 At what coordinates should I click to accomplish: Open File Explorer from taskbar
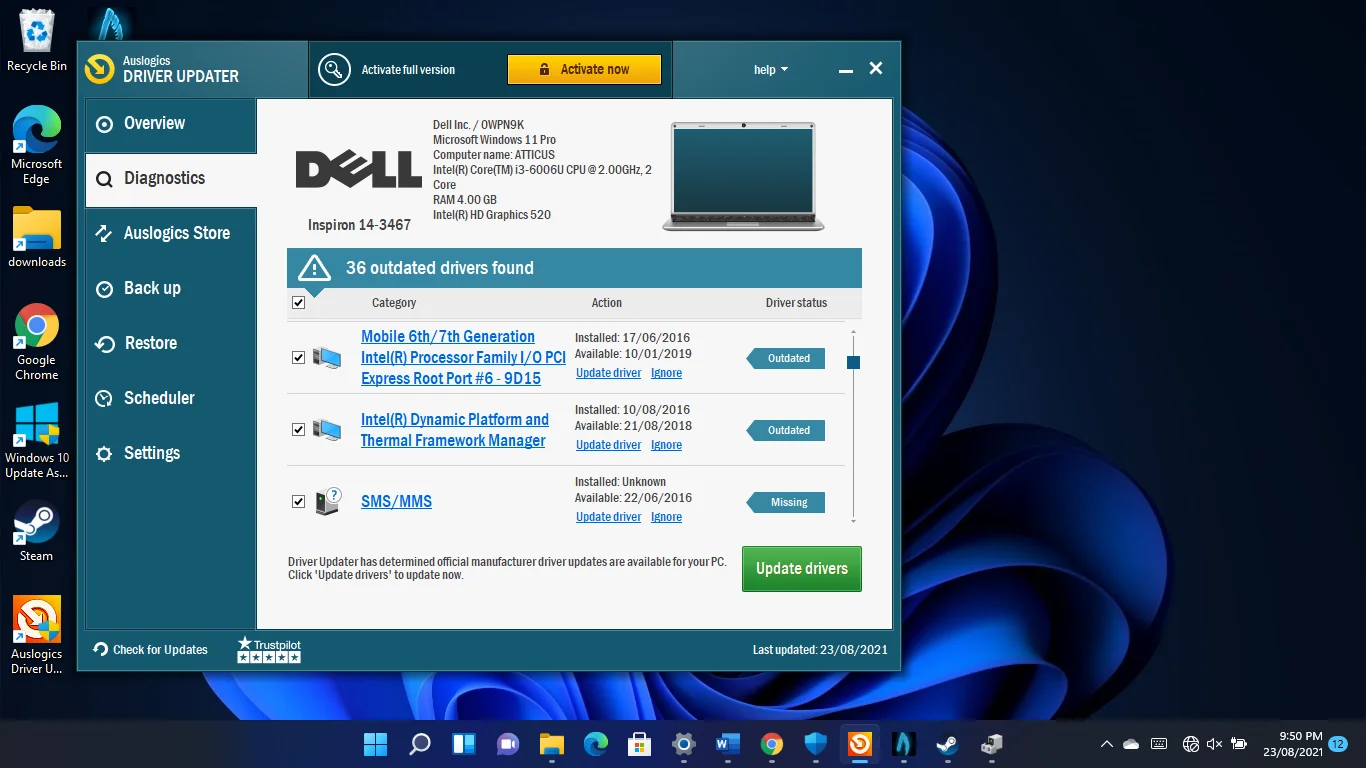[x=552, y=744]
